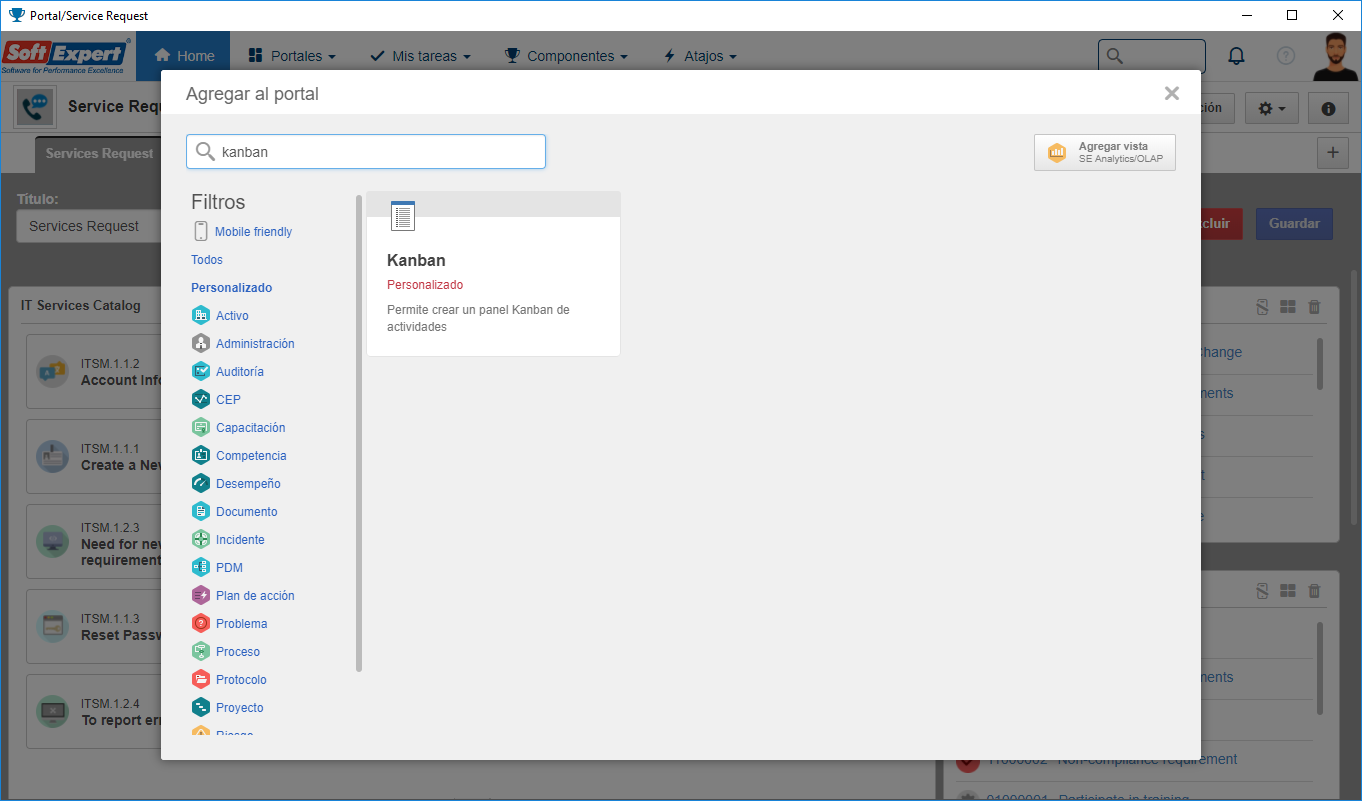Open the Mis tareas dropdown menu

pos(420,56)
